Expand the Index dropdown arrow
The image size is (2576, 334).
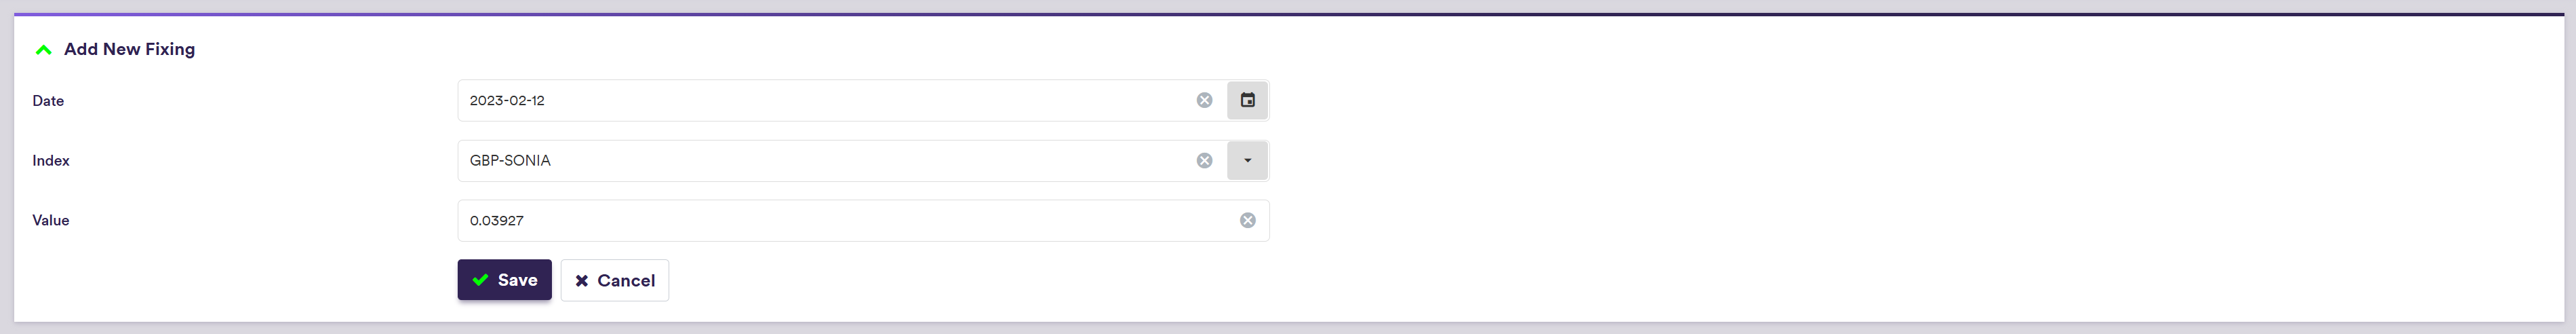click(x=1247, y=160)
